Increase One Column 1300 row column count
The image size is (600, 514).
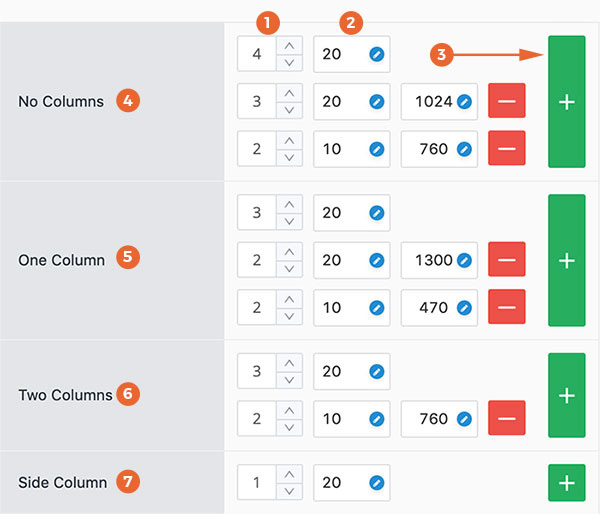point(289,252)
